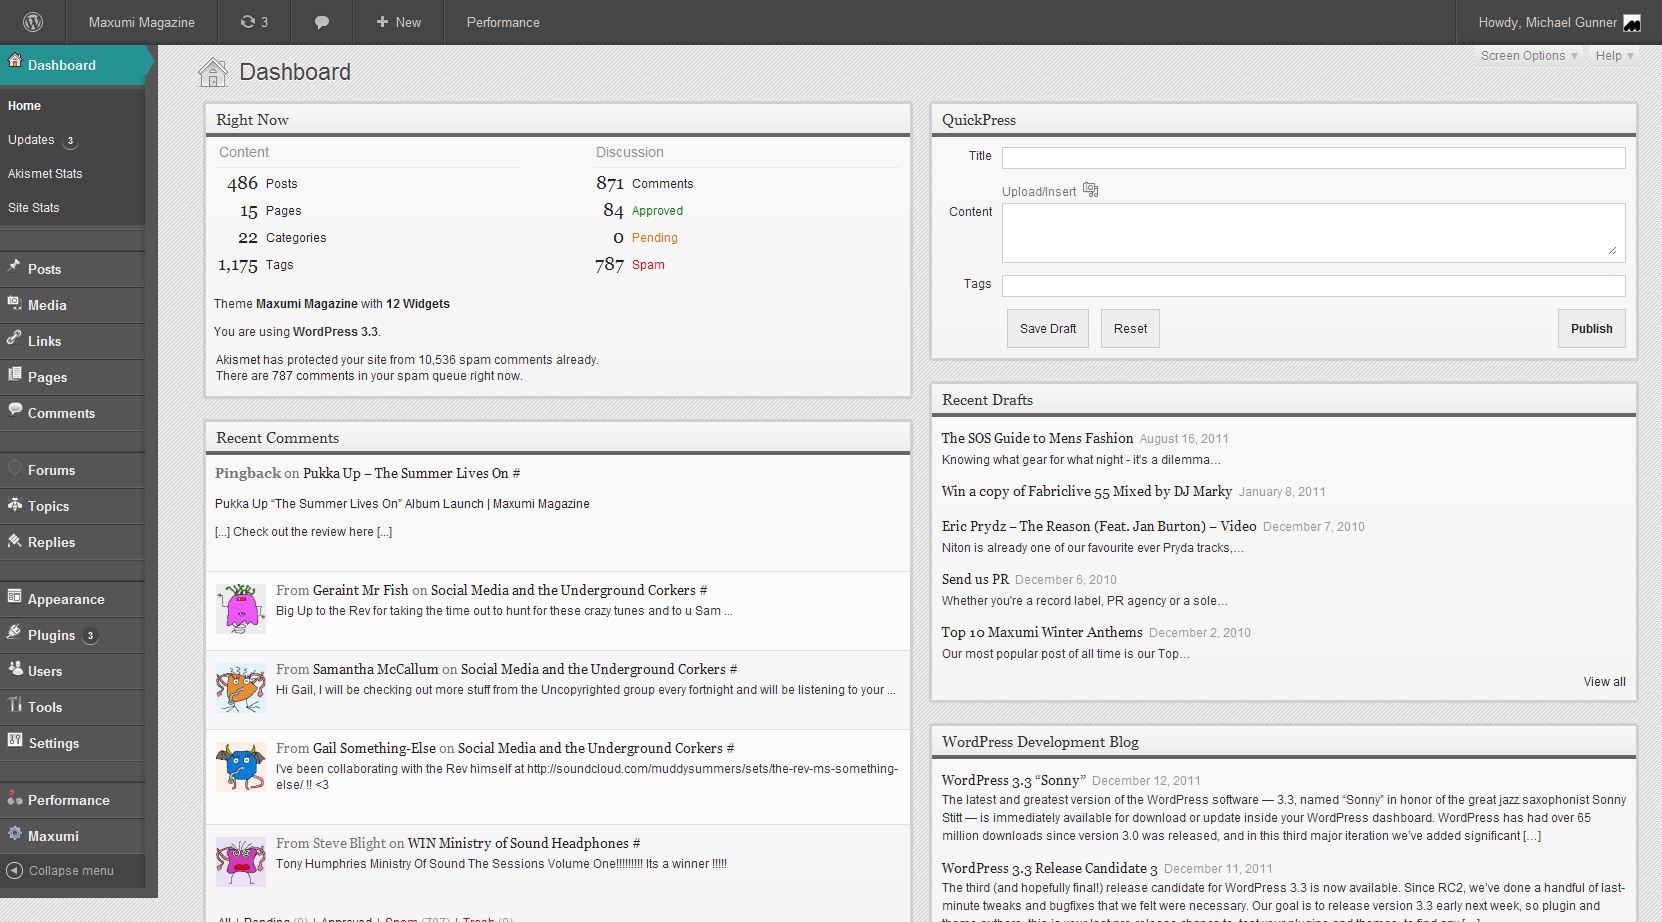
Task: View all recent drafts
Action: [x=1604, y=682]
